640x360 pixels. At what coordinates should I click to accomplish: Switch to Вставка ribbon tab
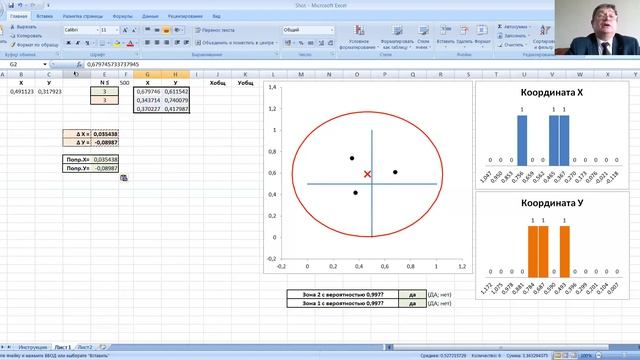tap(44, 16)
